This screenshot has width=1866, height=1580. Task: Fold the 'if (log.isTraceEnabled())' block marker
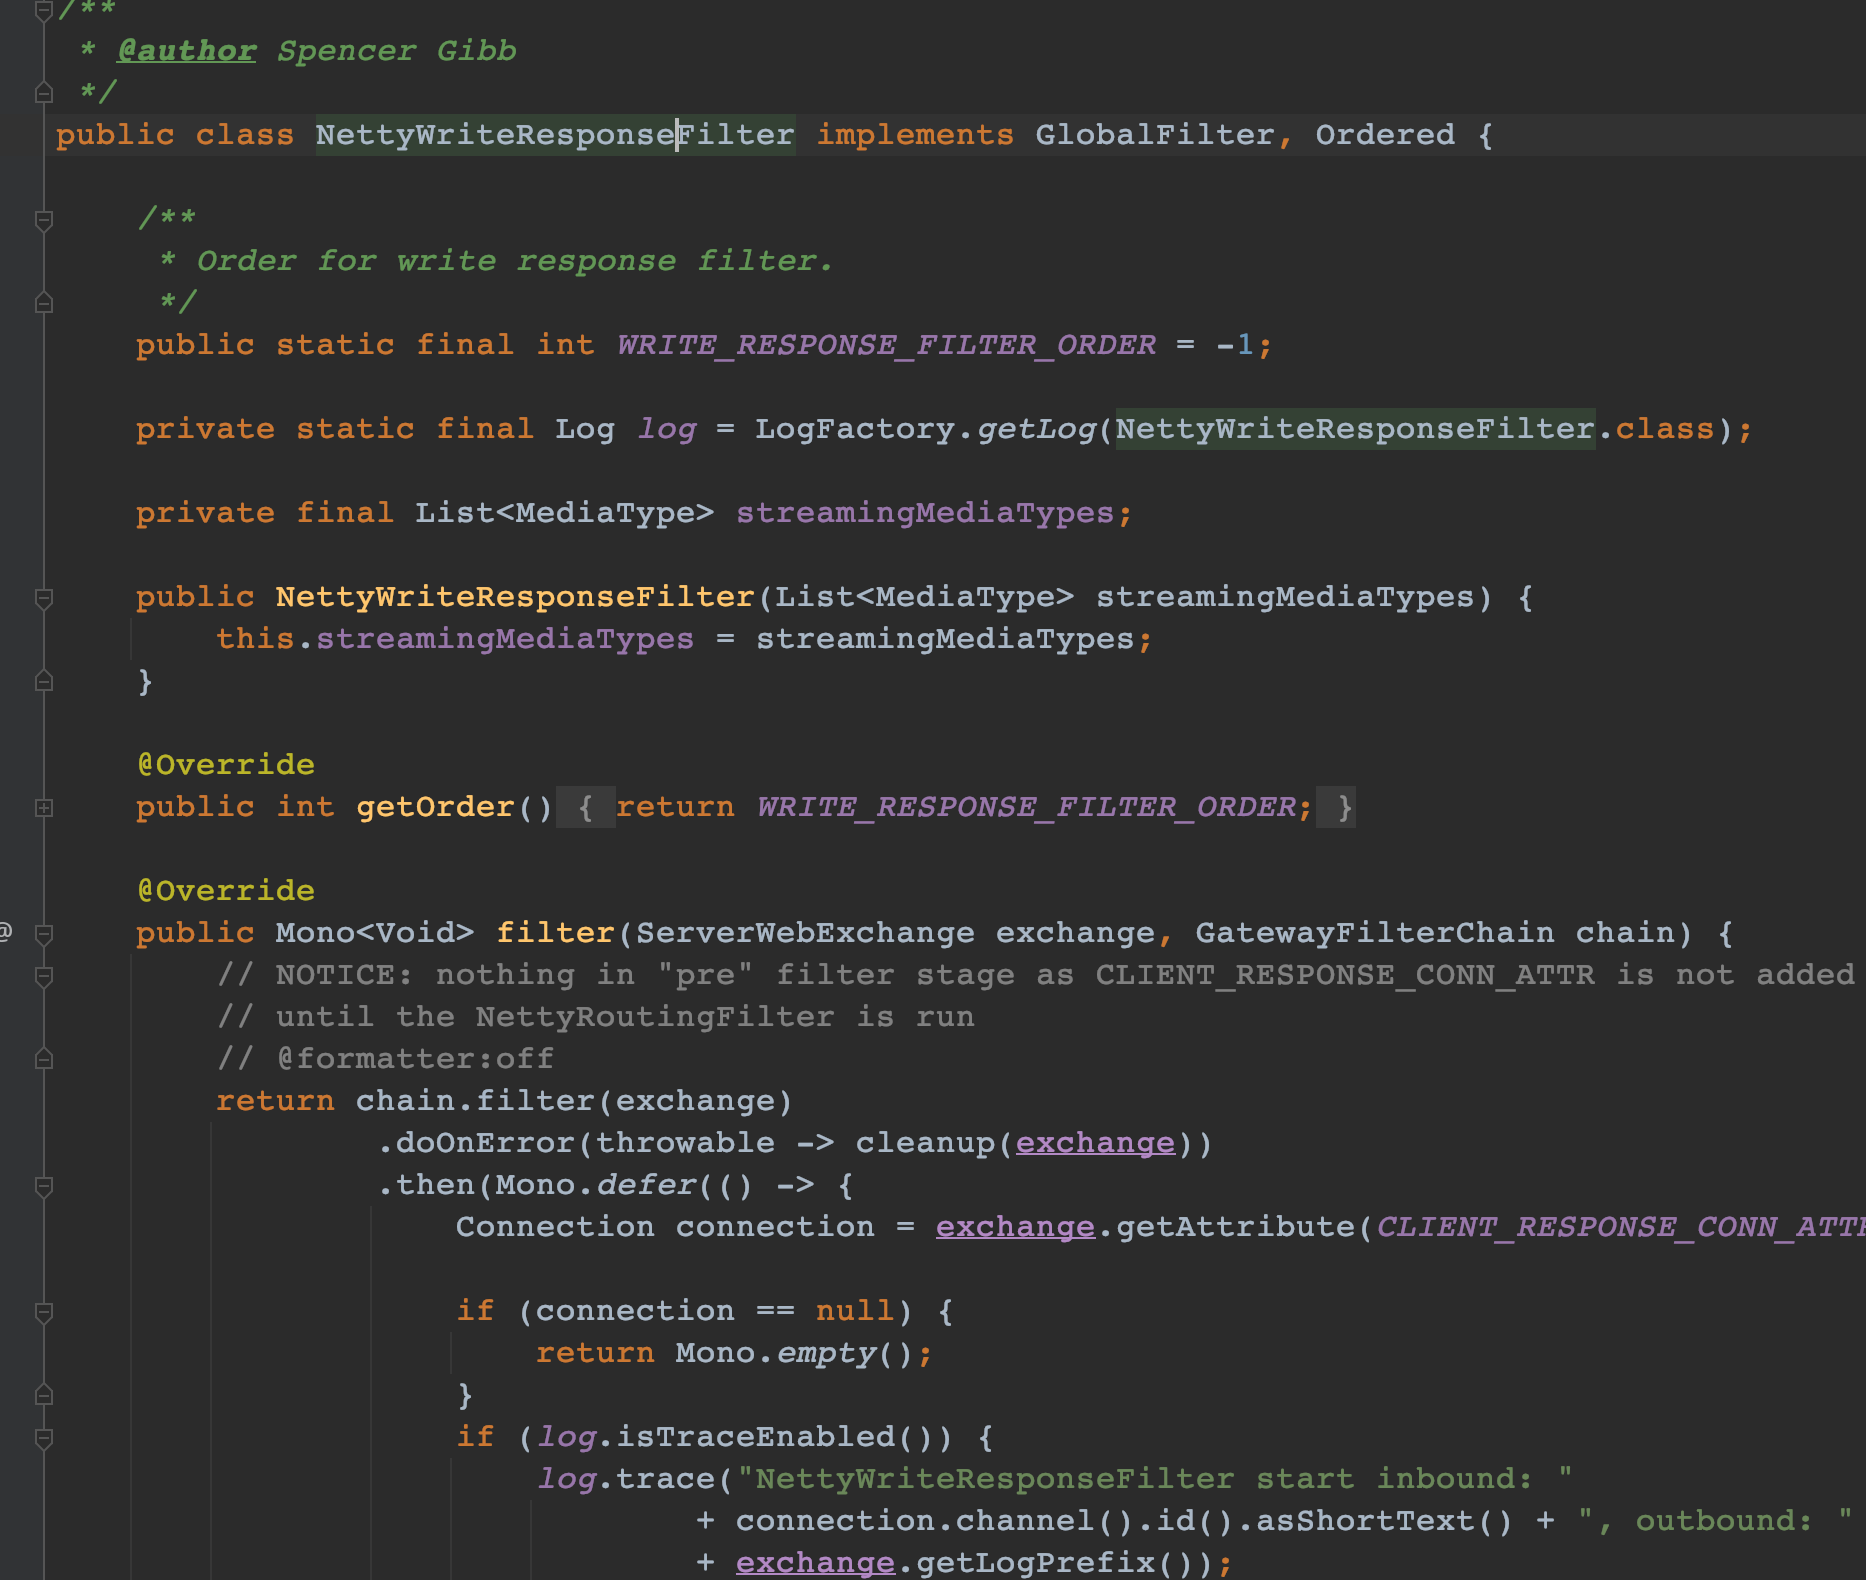coord(44,1438)
